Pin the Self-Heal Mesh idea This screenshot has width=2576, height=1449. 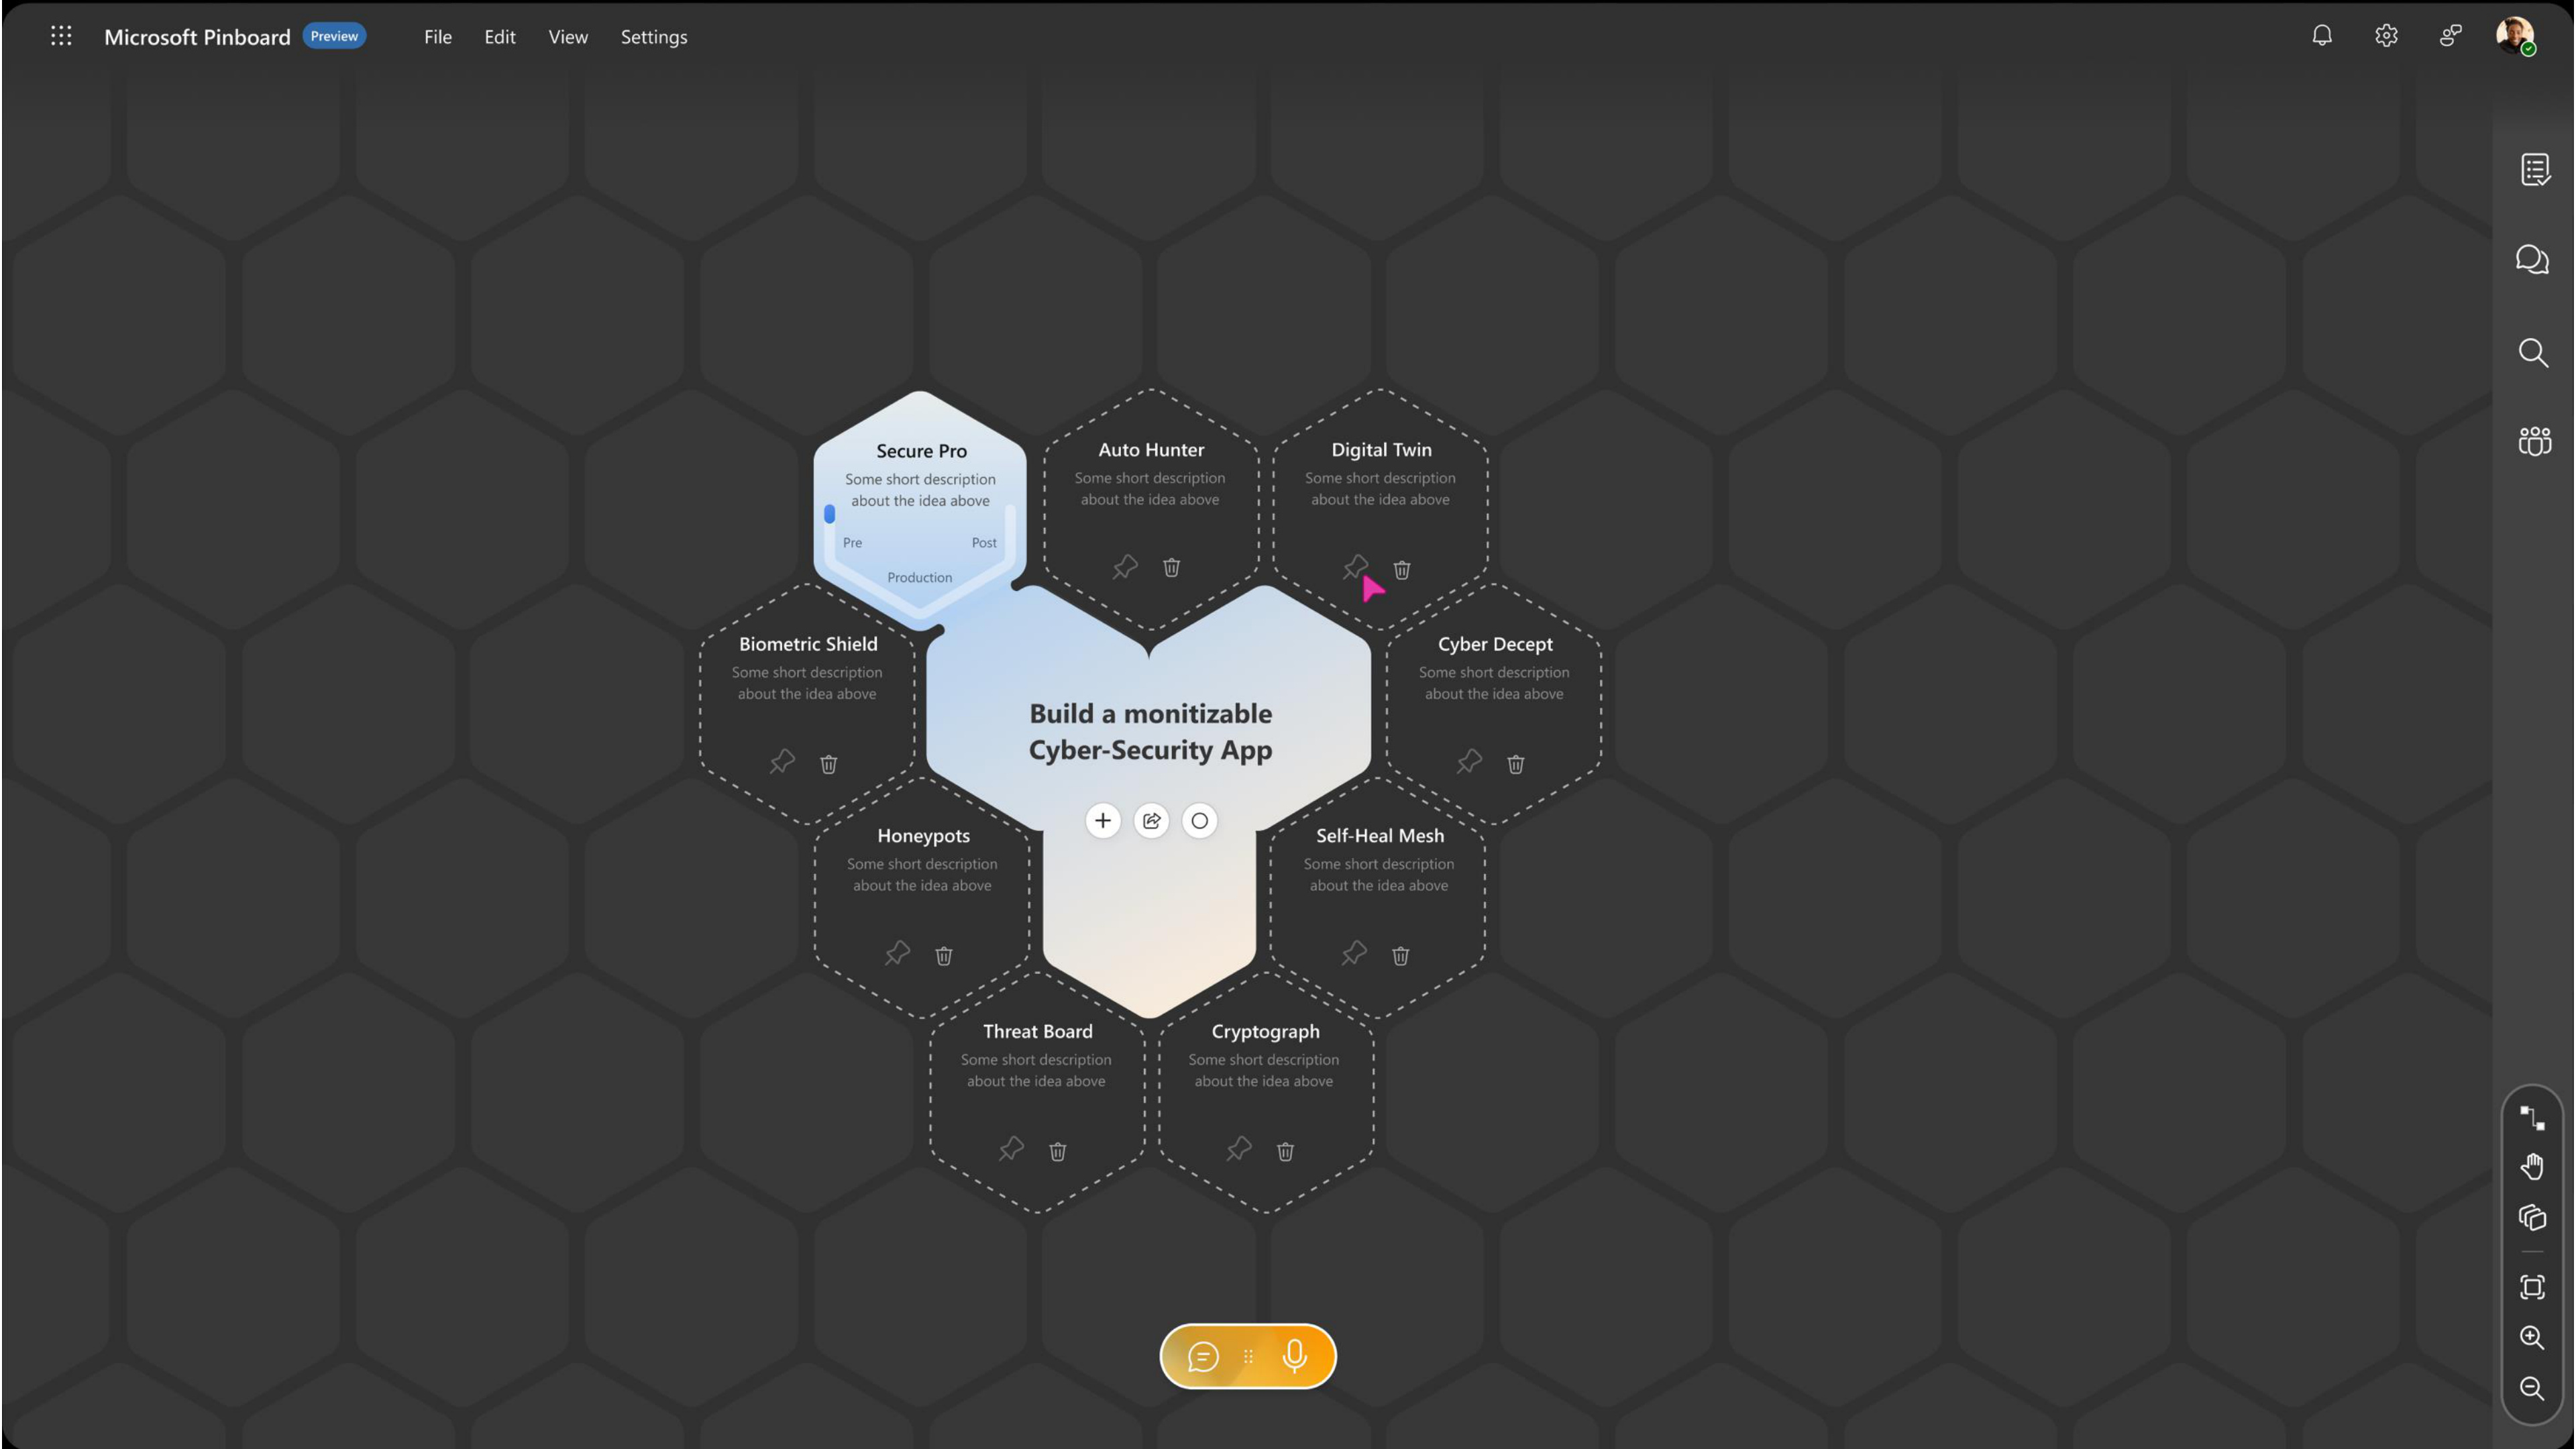pos(1354,953)
